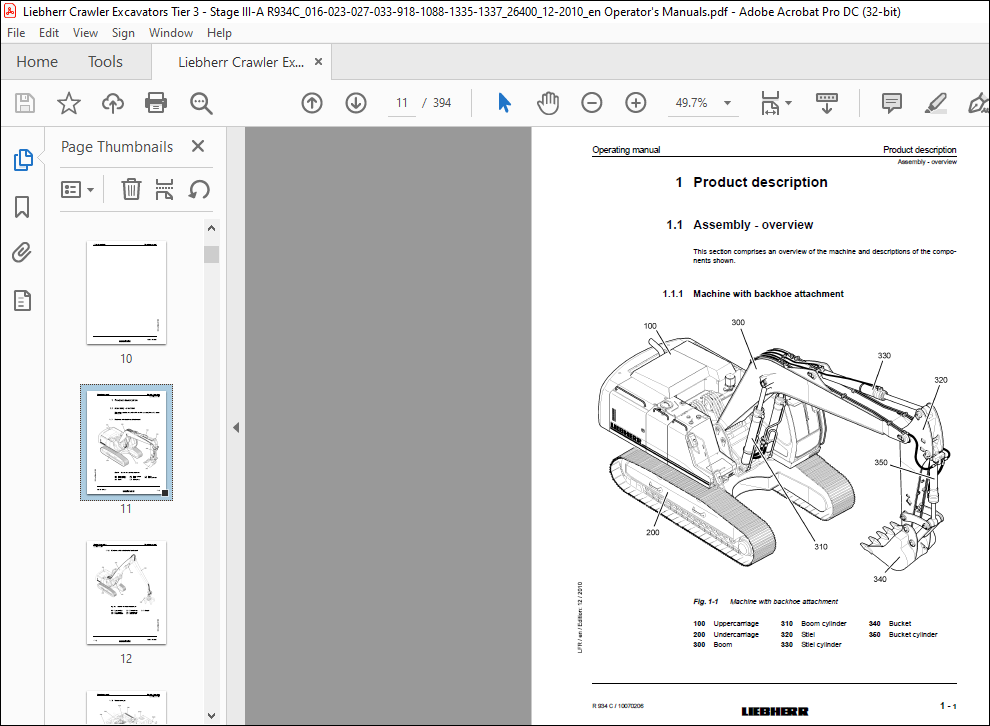Click the Save file icon

pos(25,103)
